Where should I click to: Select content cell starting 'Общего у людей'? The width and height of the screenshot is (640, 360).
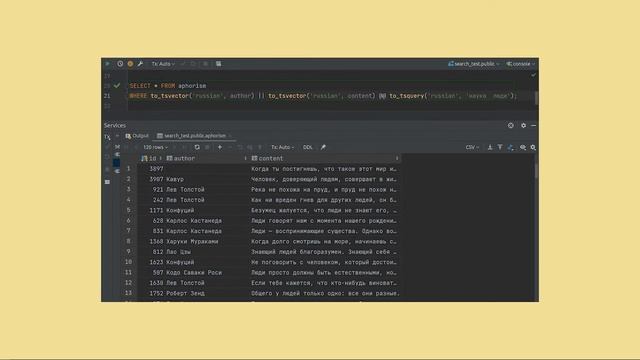click(325, 293)
